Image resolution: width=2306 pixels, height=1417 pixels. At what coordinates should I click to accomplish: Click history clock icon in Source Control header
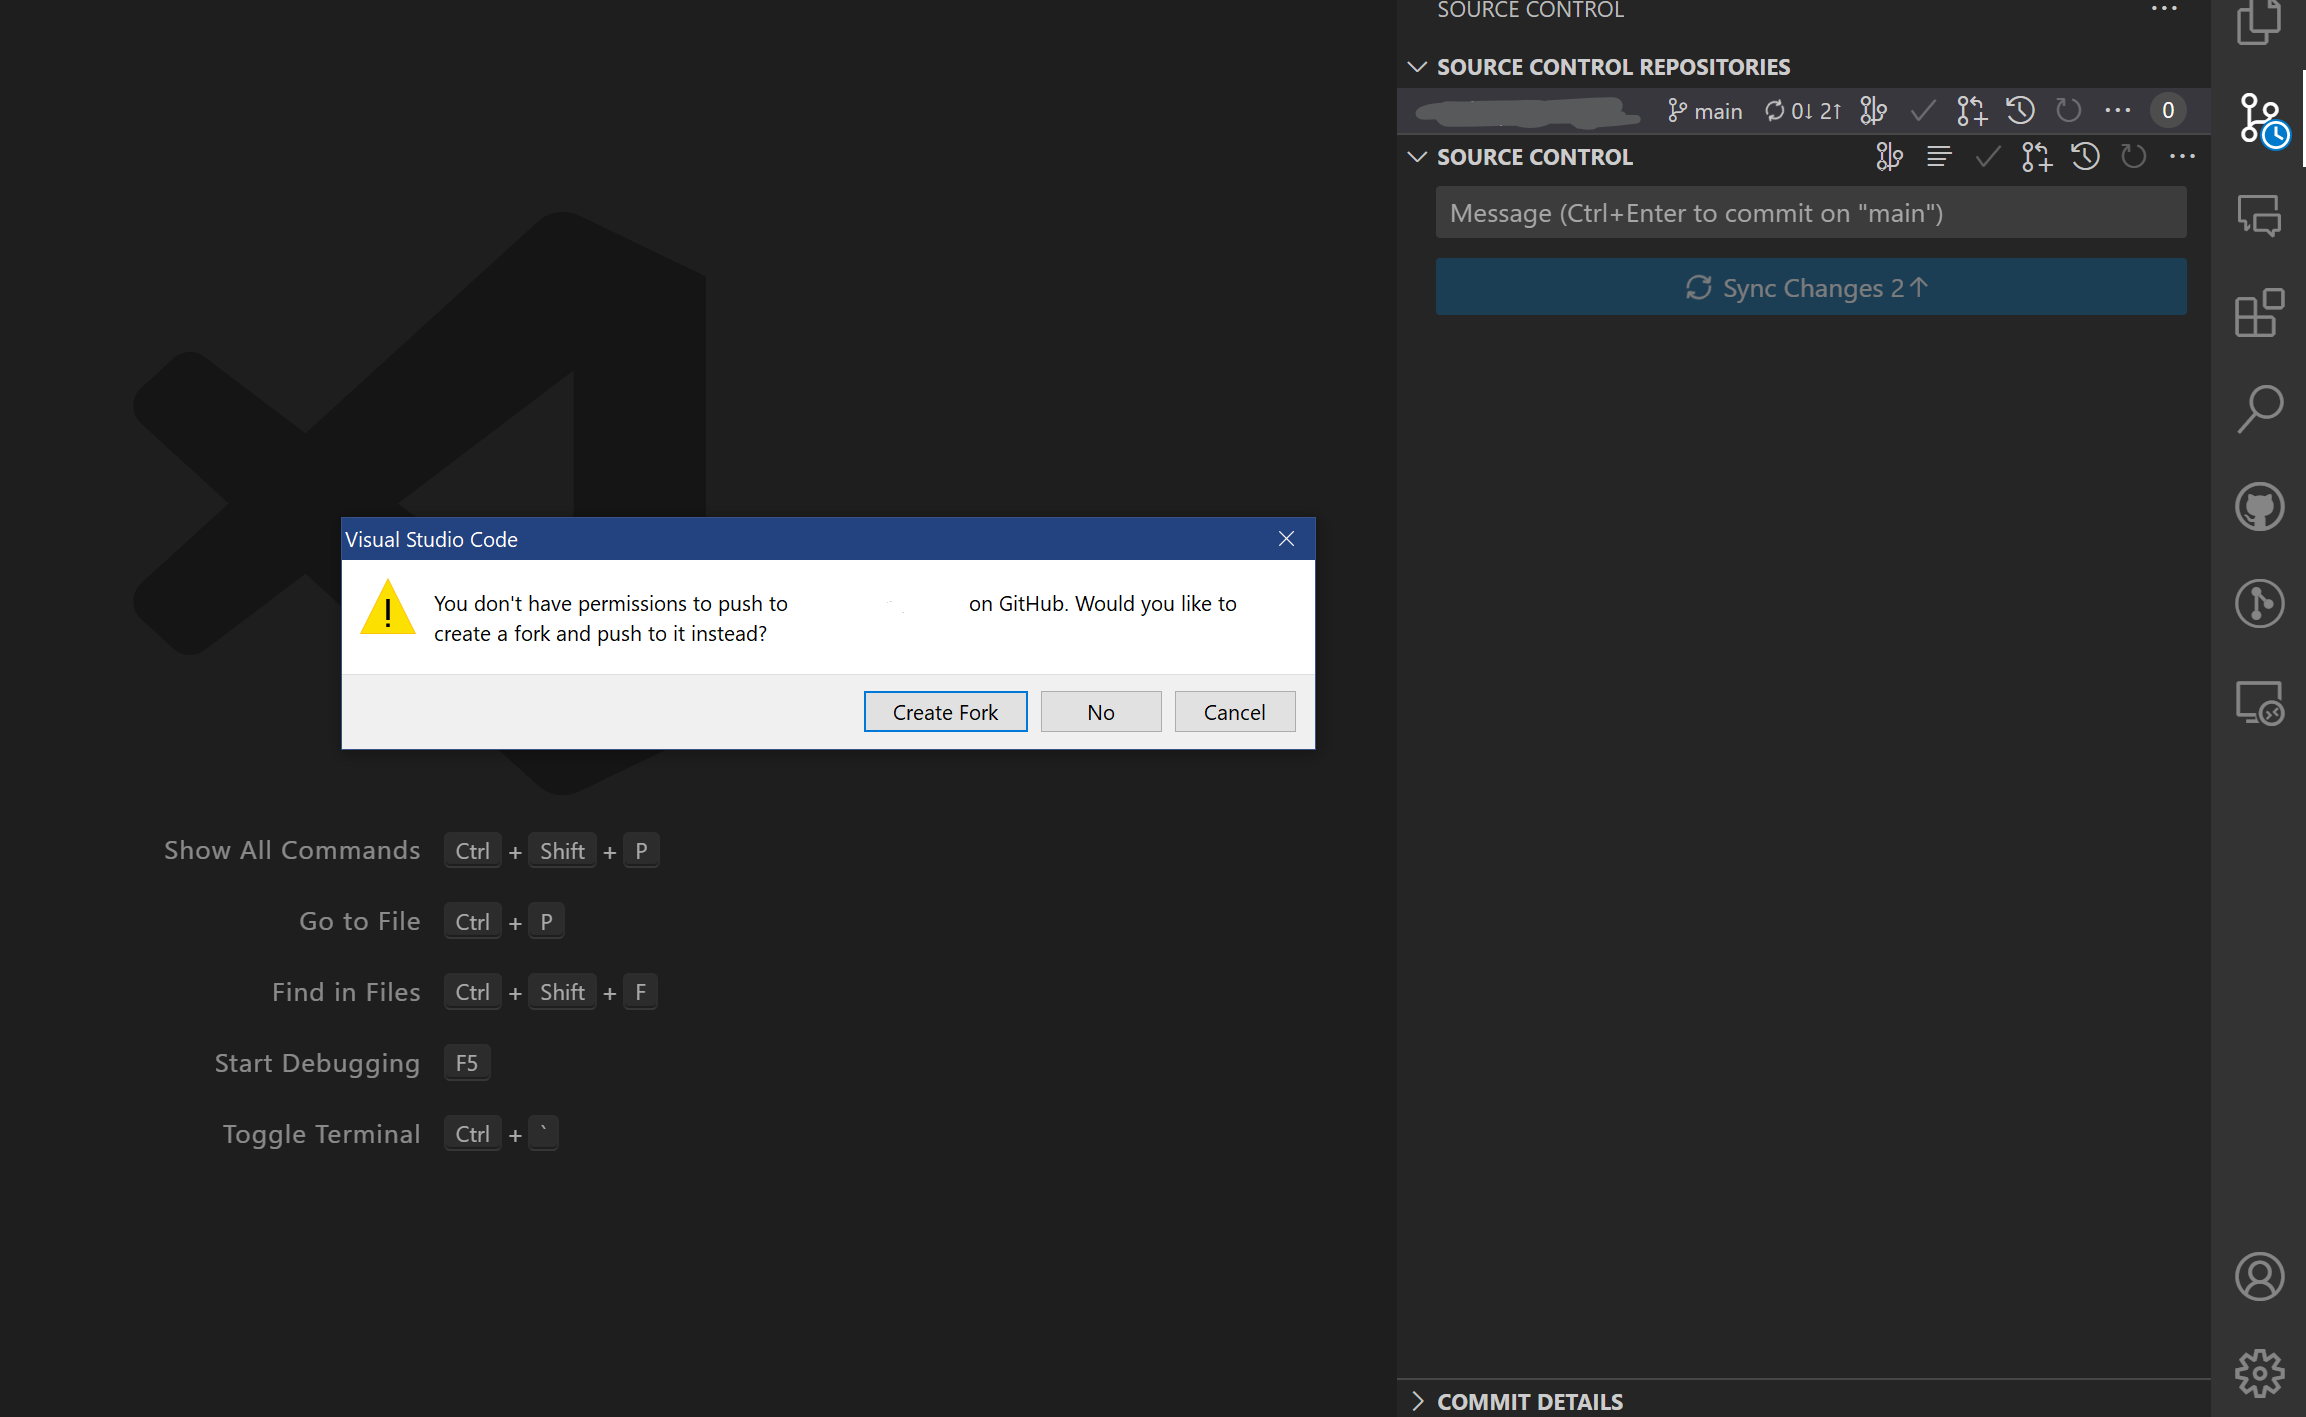(x=2085, y=157)
